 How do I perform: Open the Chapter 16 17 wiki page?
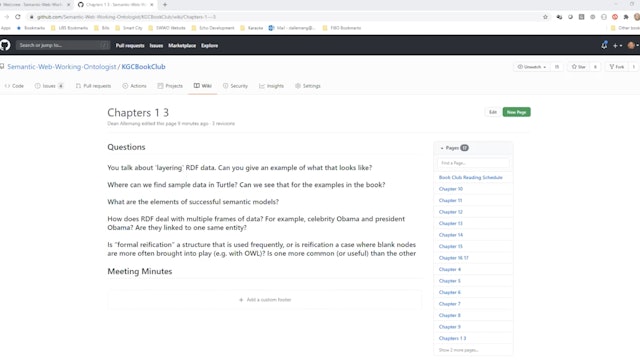pos(453,258)
